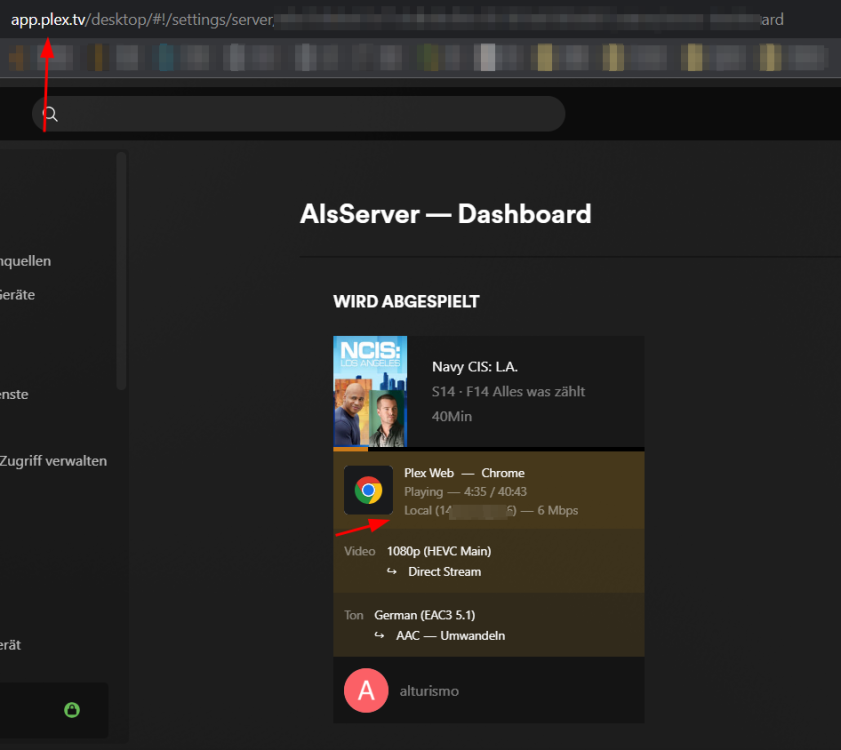The height and width of the screenshot is (750, 841).
Task: Click the WIRD ABGESPIELT section heading
Action: tap(406, 302)
